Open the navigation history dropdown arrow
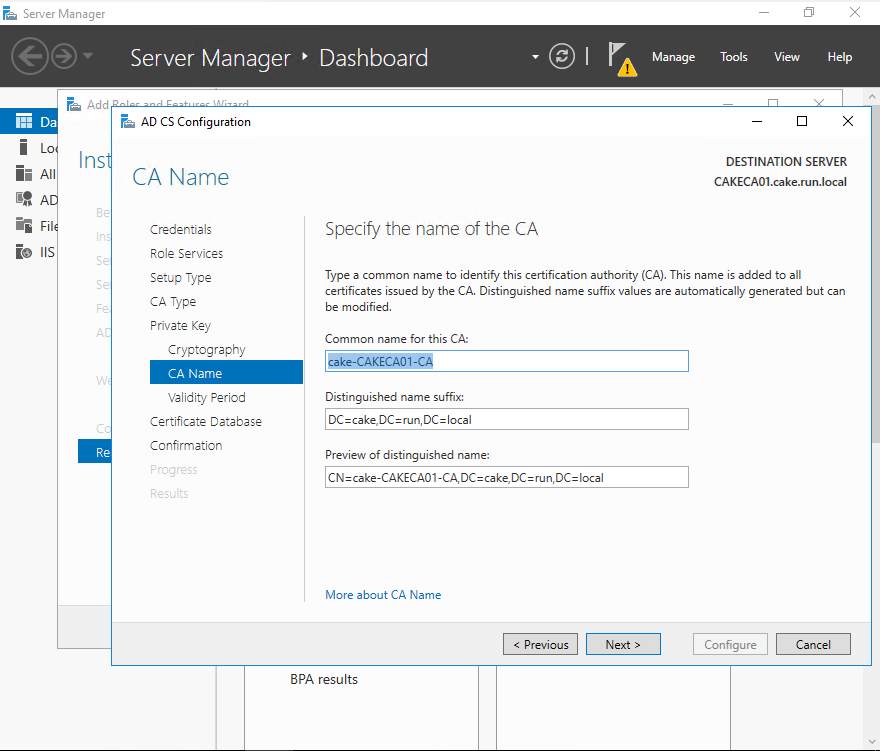This screenshot has width=880, height=751. click(x=88, y=56)
